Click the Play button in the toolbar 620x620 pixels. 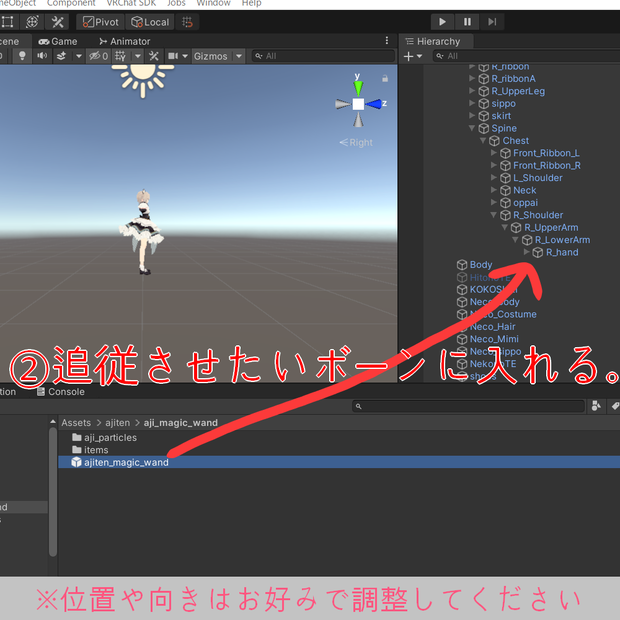442,22
